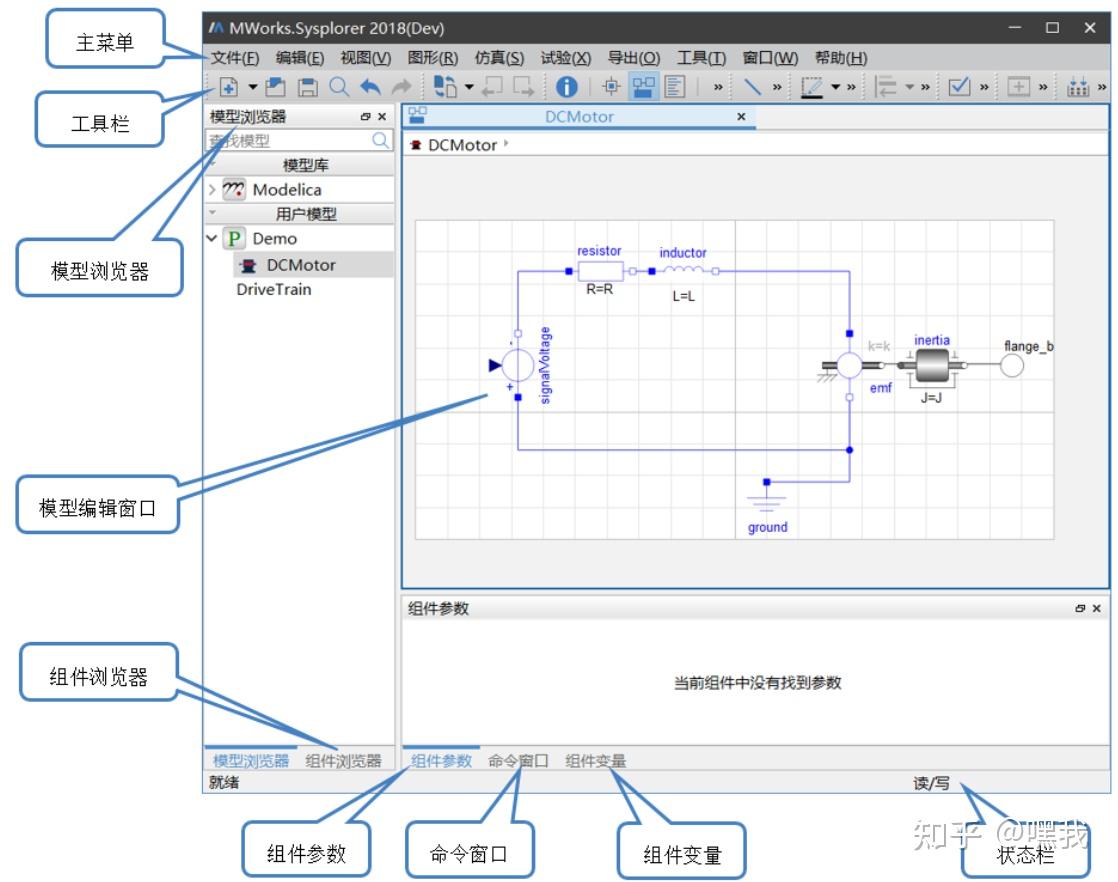
Task: Switch to the 组件变量 tab
Action: click(595, 761)
